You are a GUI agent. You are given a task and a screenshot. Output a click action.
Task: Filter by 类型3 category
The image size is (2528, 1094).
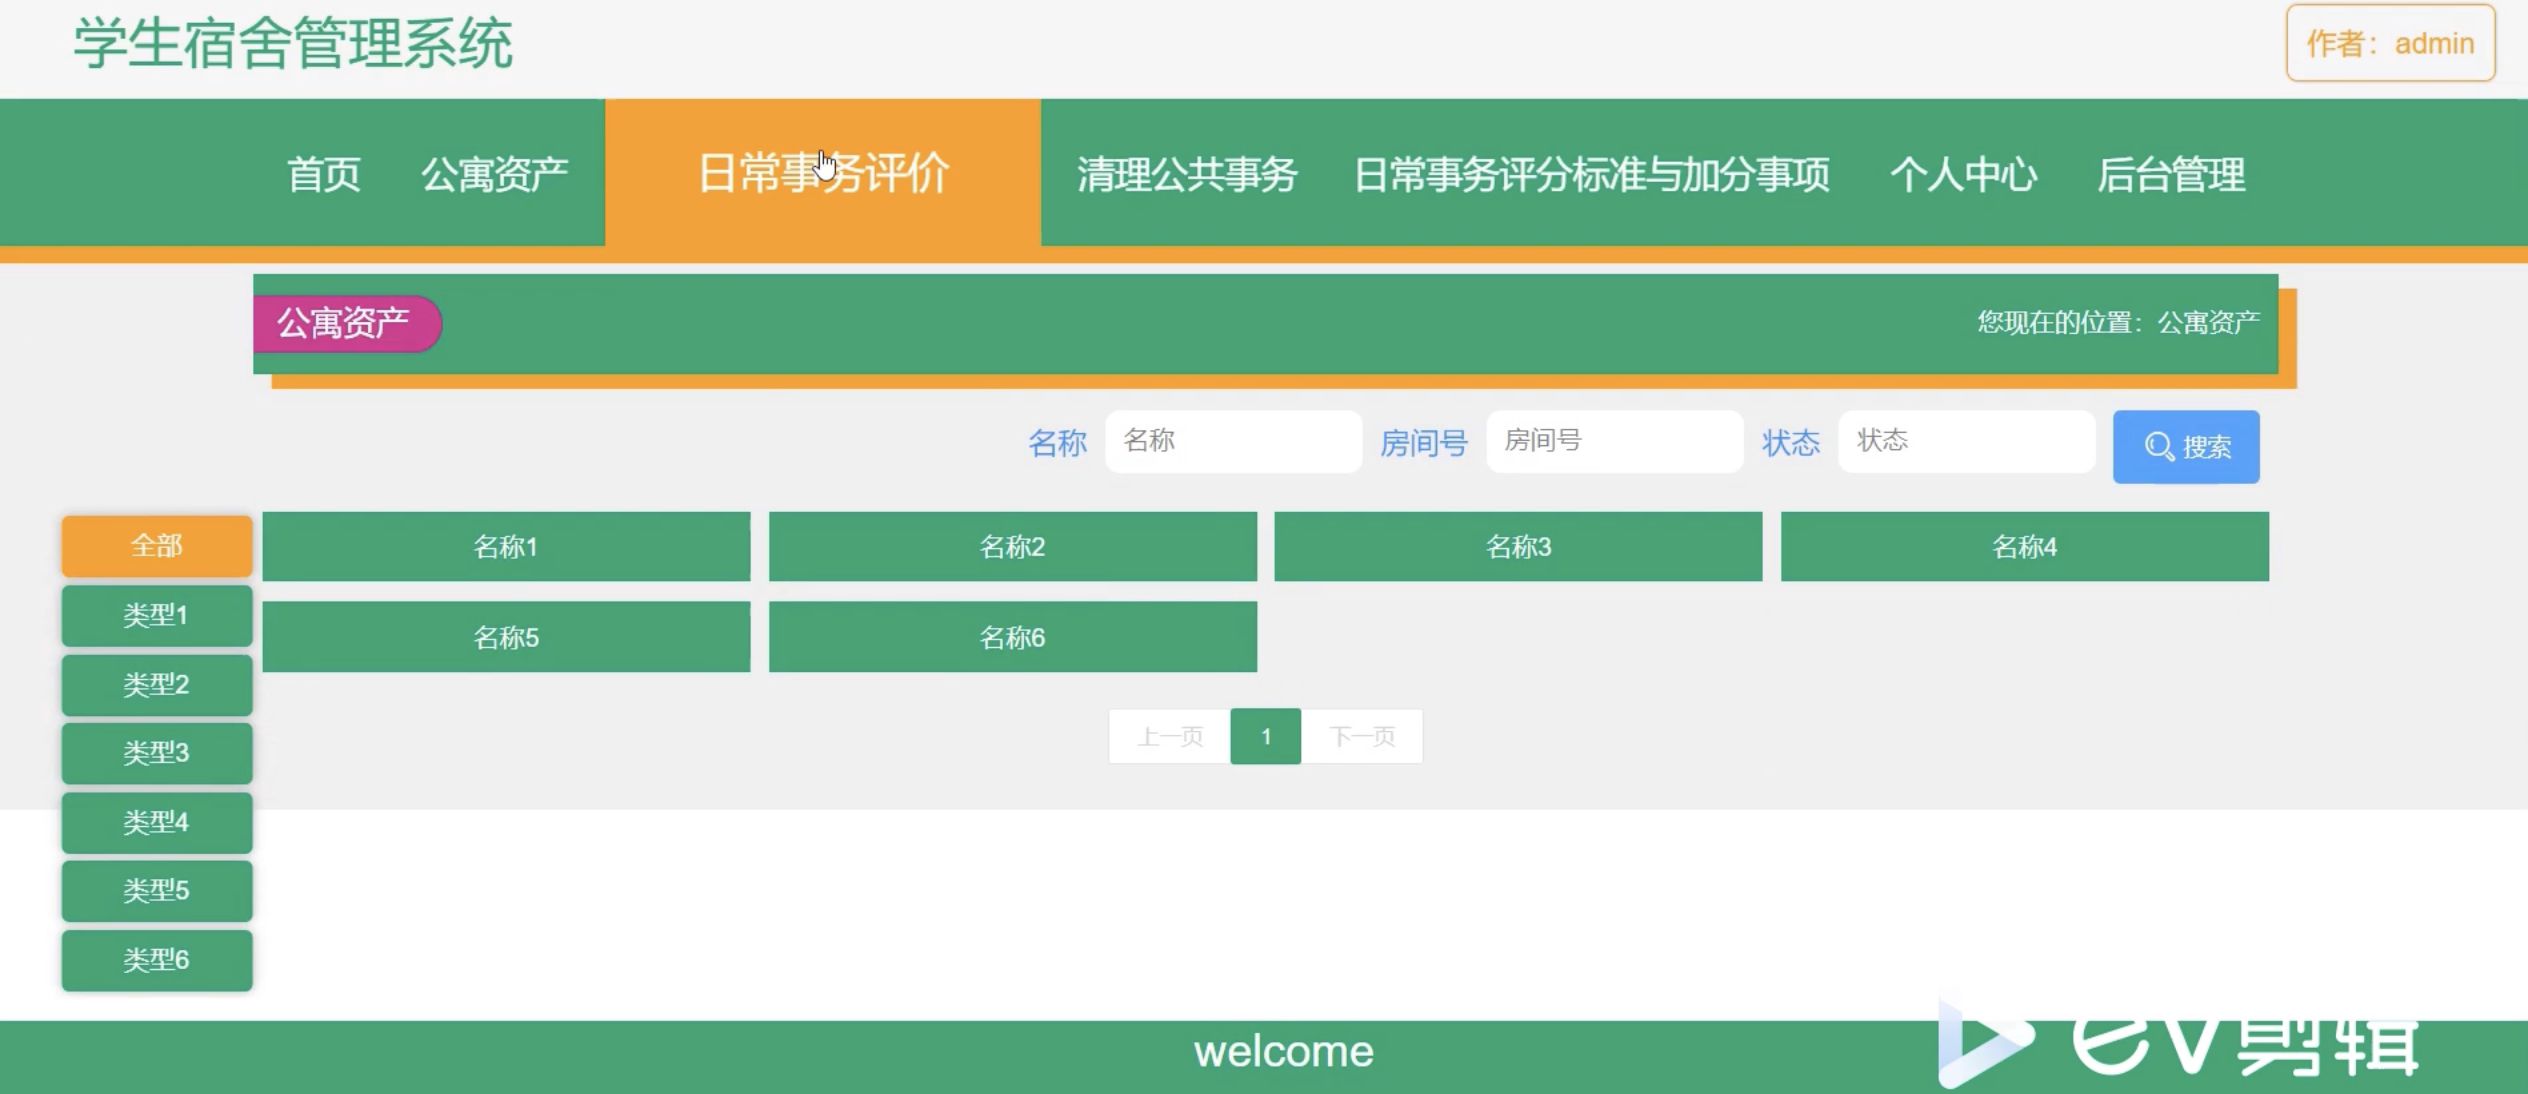click(x=157, y=753)
